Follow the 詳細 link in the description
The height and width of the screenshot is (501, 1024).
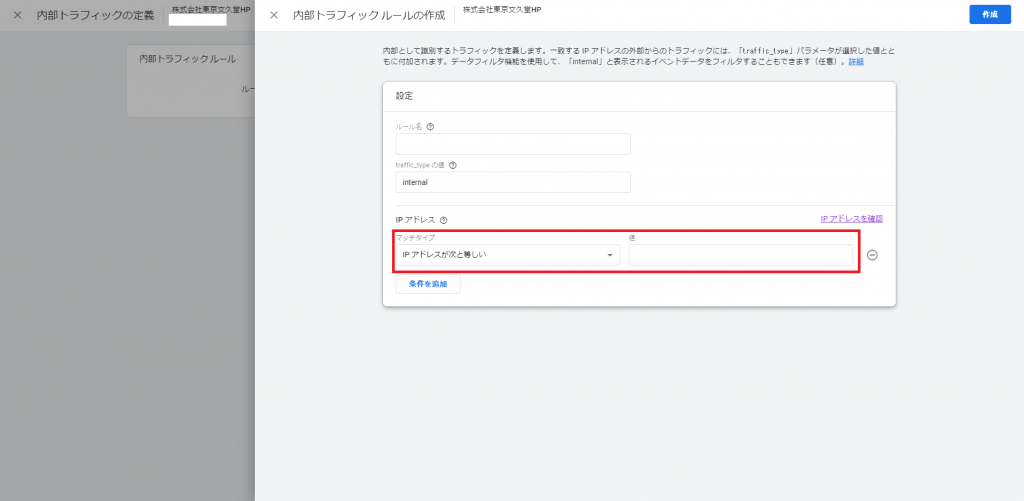coord(856,62)
